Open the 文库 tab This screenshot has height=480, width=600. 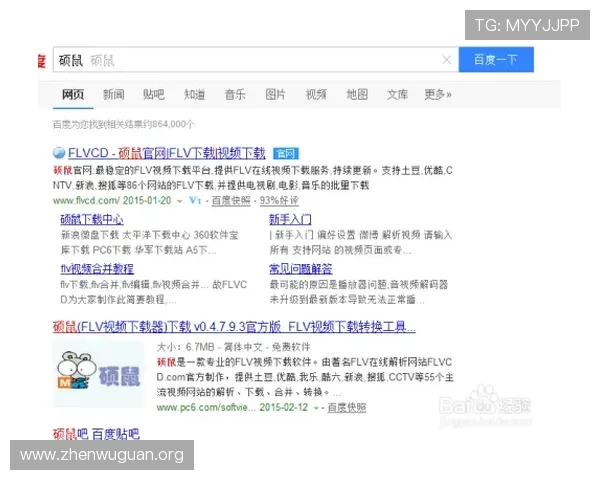pyautogui.click(x=397, y=95)
